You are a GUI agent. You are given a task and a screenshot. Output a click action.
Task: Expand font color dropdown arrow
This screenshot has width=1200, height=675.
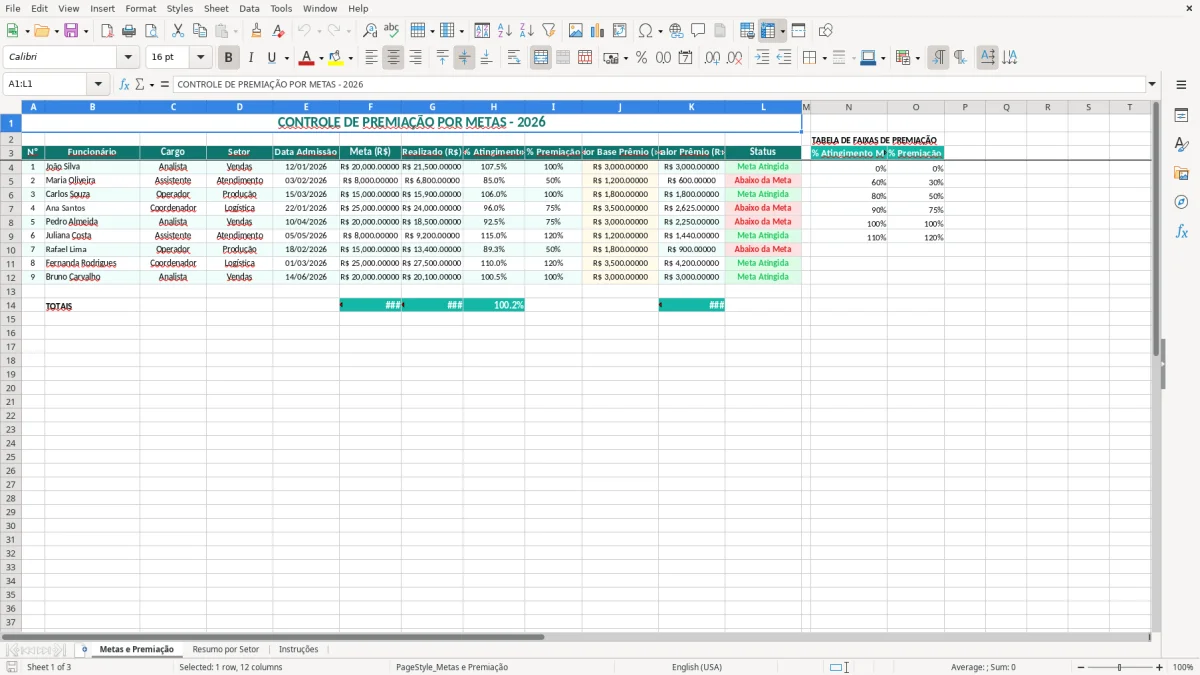click(x=321, y=58)
